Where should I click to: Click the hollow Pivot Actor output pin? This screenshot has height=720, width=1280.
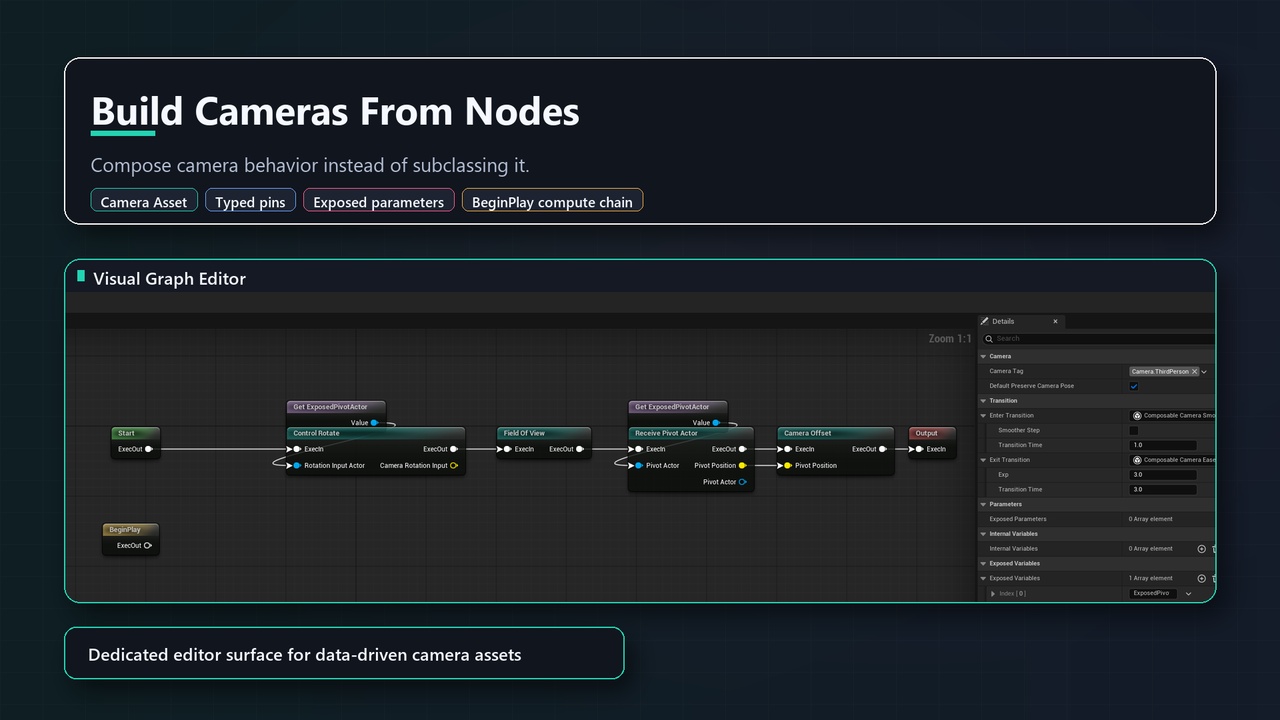[743, 482]
